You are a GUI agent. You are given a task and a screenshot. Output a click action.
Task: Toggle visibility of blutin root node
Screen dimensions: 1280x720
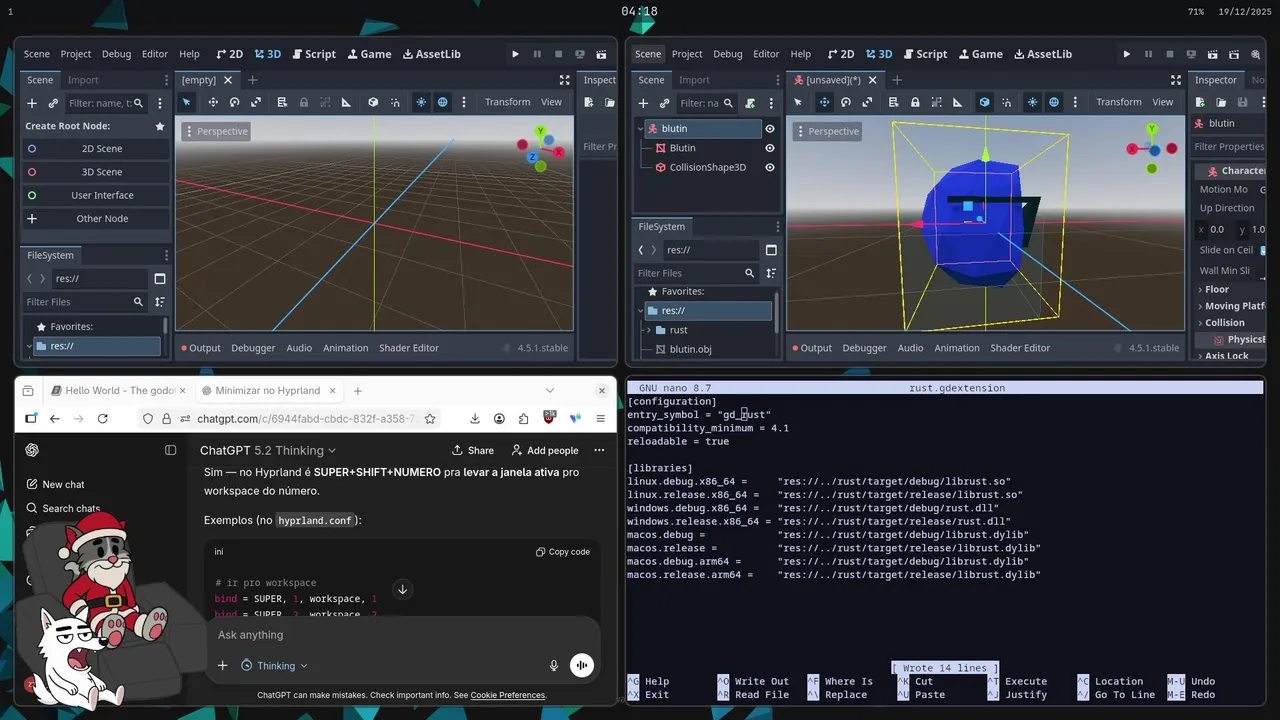click(770, 128)
